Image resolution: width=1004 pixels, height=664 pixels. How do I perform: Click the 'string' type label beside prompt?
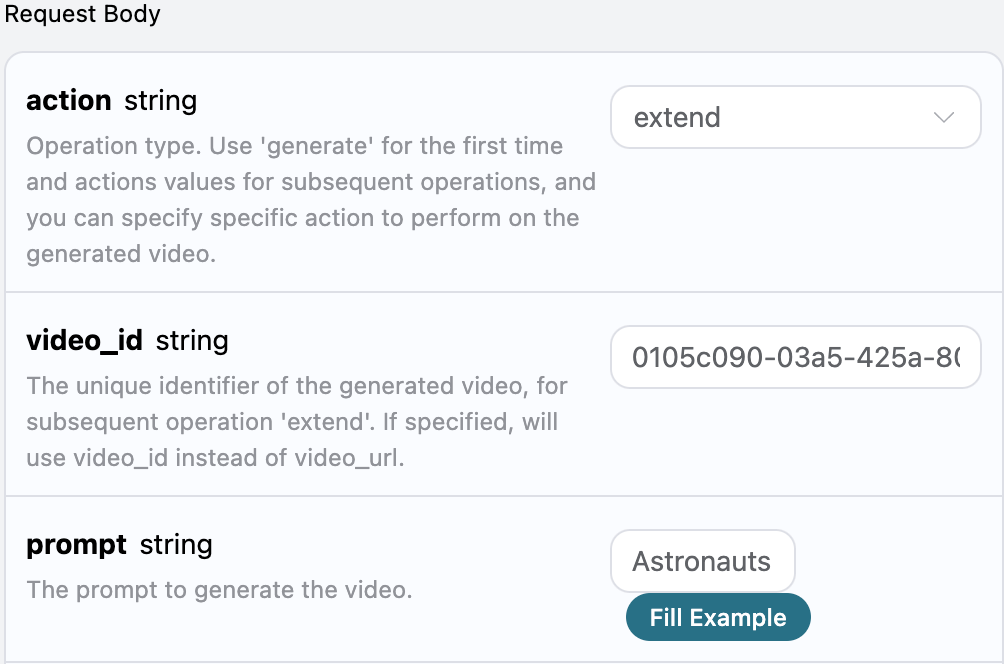coord(176,545)
